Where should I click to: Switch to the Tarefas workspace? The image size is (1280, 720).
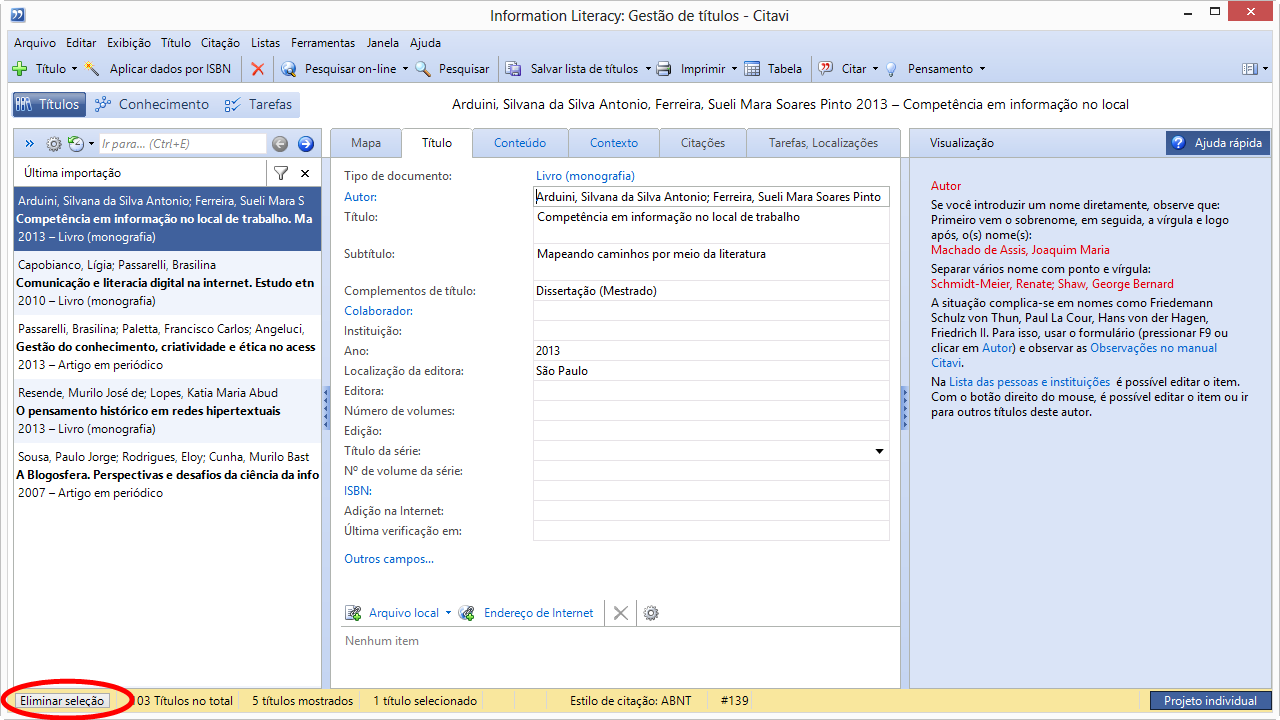click(259, 104)
